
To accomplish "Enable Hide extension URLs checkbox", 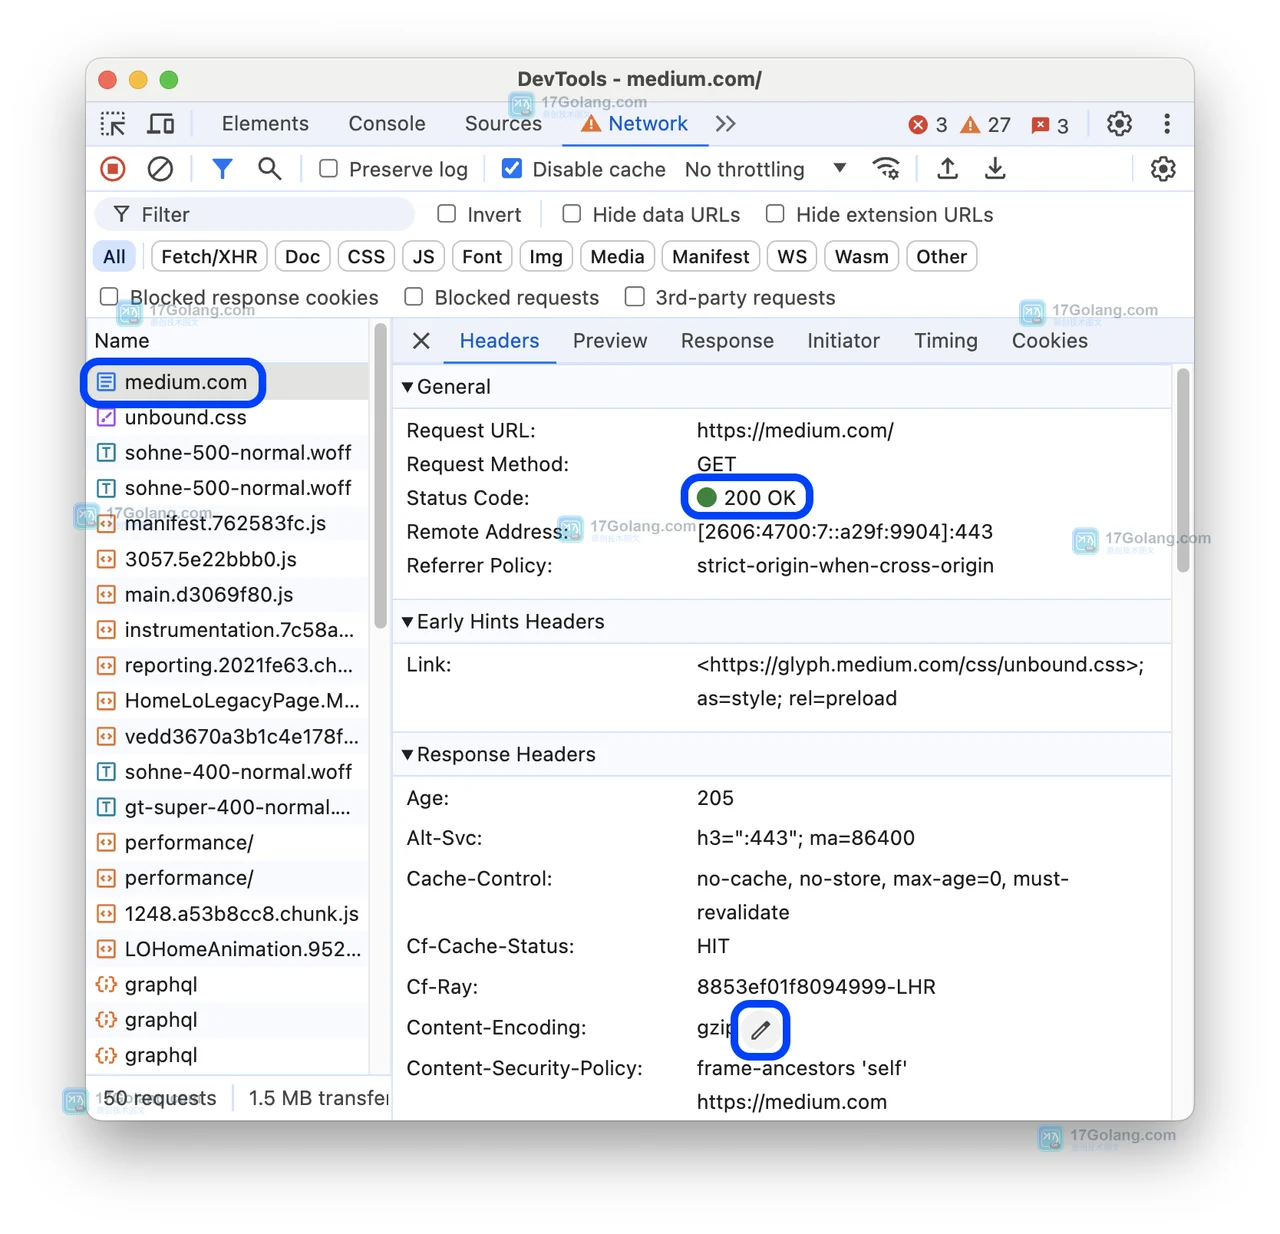I will point(775,214).
